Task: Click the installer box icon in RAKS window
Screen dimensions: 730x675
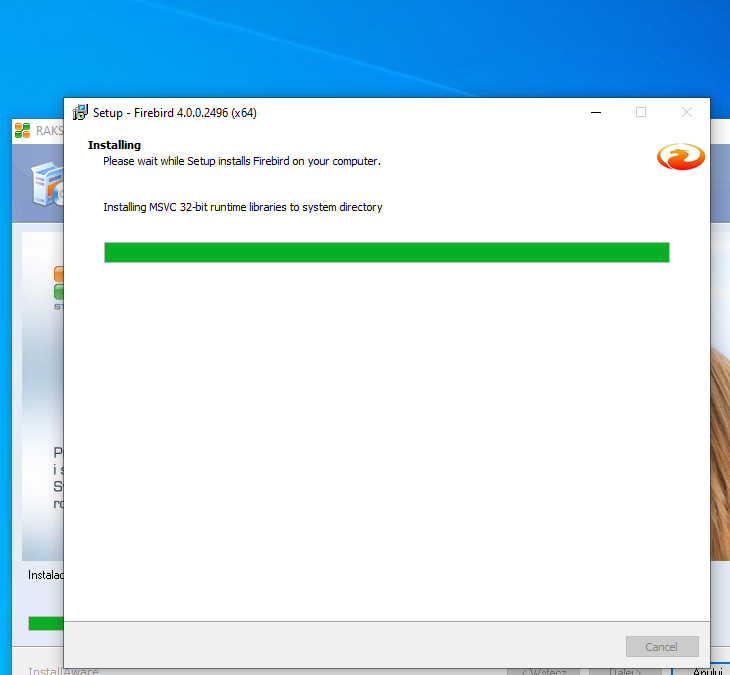Action: (x=47, y=184)
